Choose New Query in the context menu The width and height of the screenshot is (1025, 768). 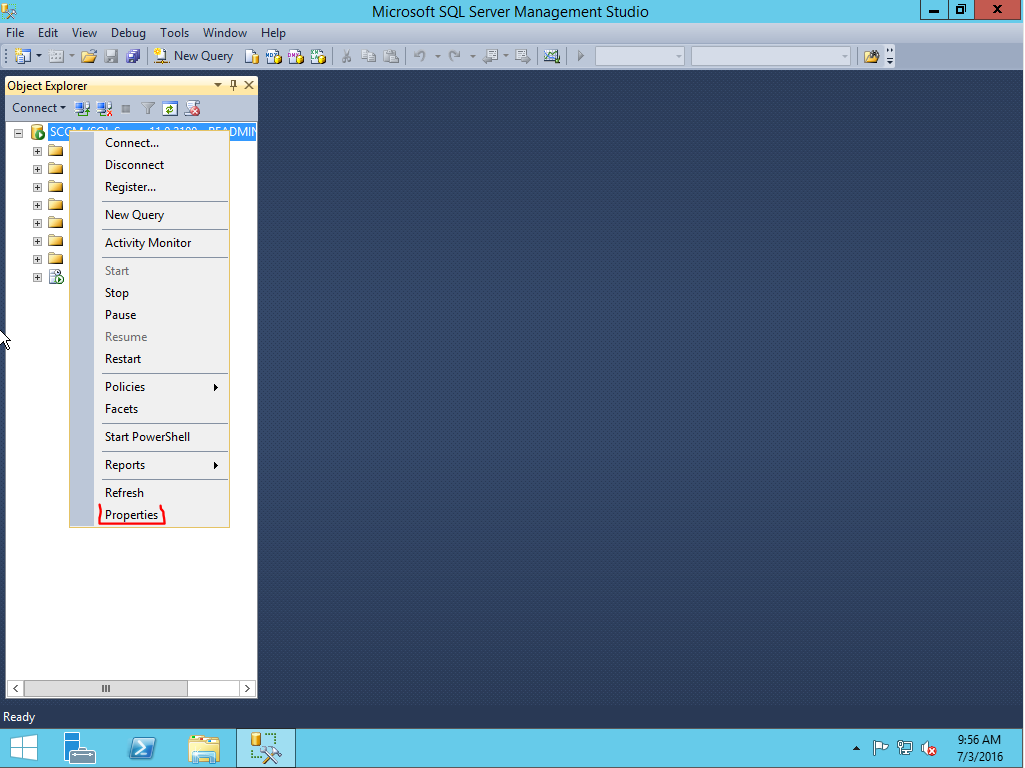tap(135, 215)
